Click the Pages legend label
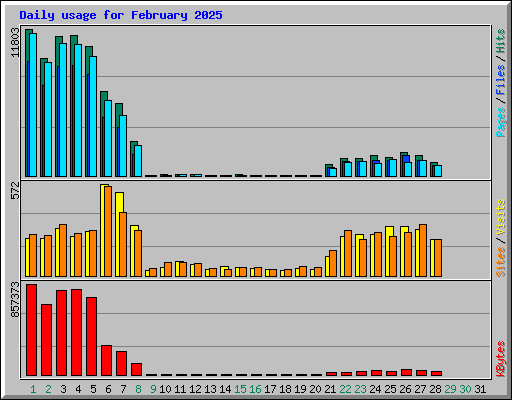The width and height of the screenshot is (512, 400). point(501,122)
